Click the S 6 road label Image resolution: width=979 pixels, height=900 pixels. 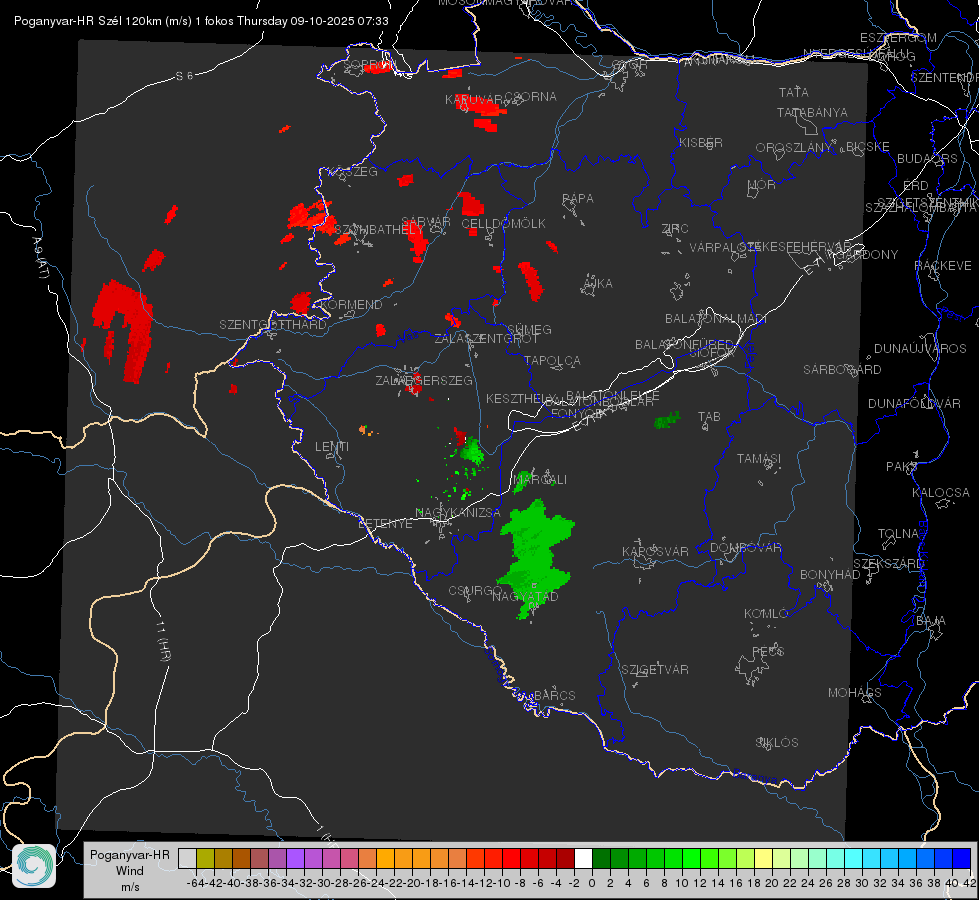pyautogui.click(x=184, y=76)
